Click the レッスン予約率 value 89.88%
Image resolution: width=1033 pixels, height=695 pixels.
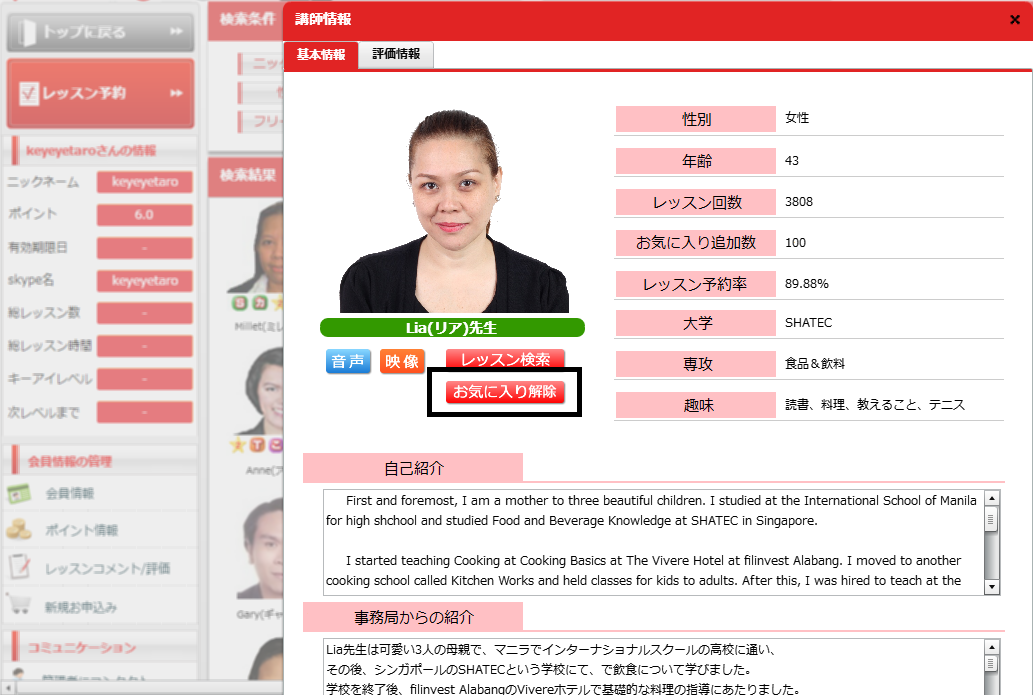[806, 283]
